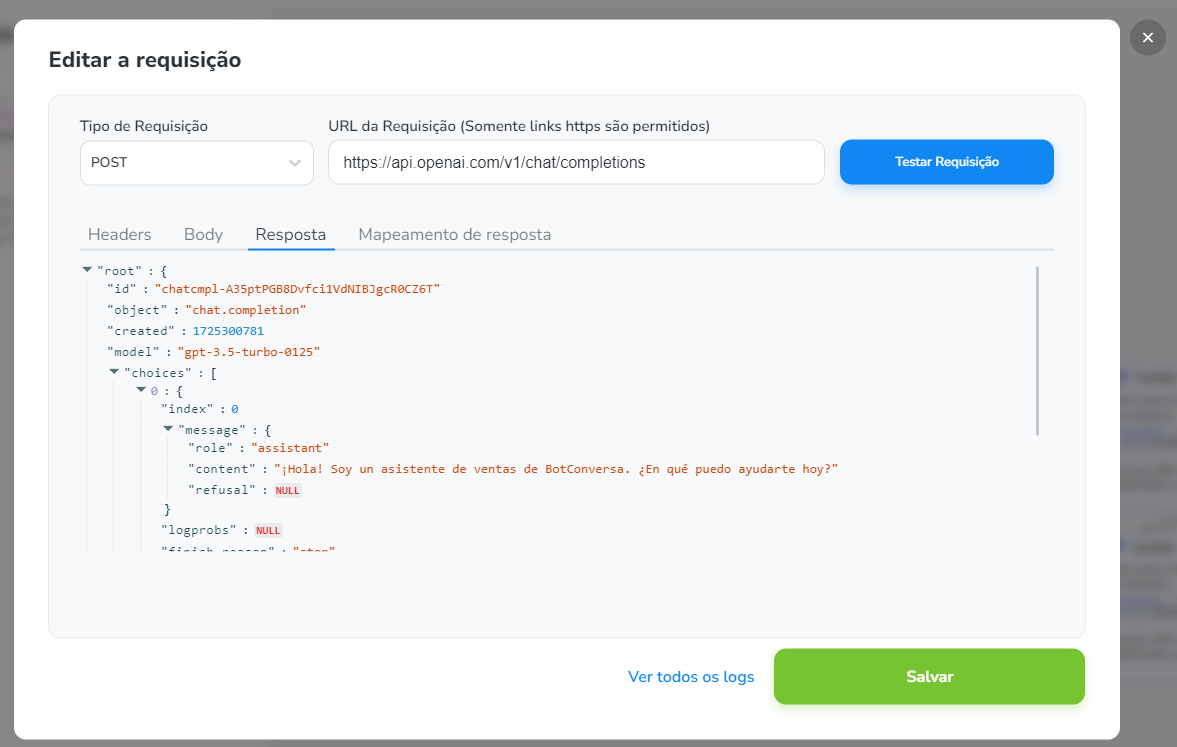Click the JSON response vertical scrollbar

click(x=1037, y=350)
